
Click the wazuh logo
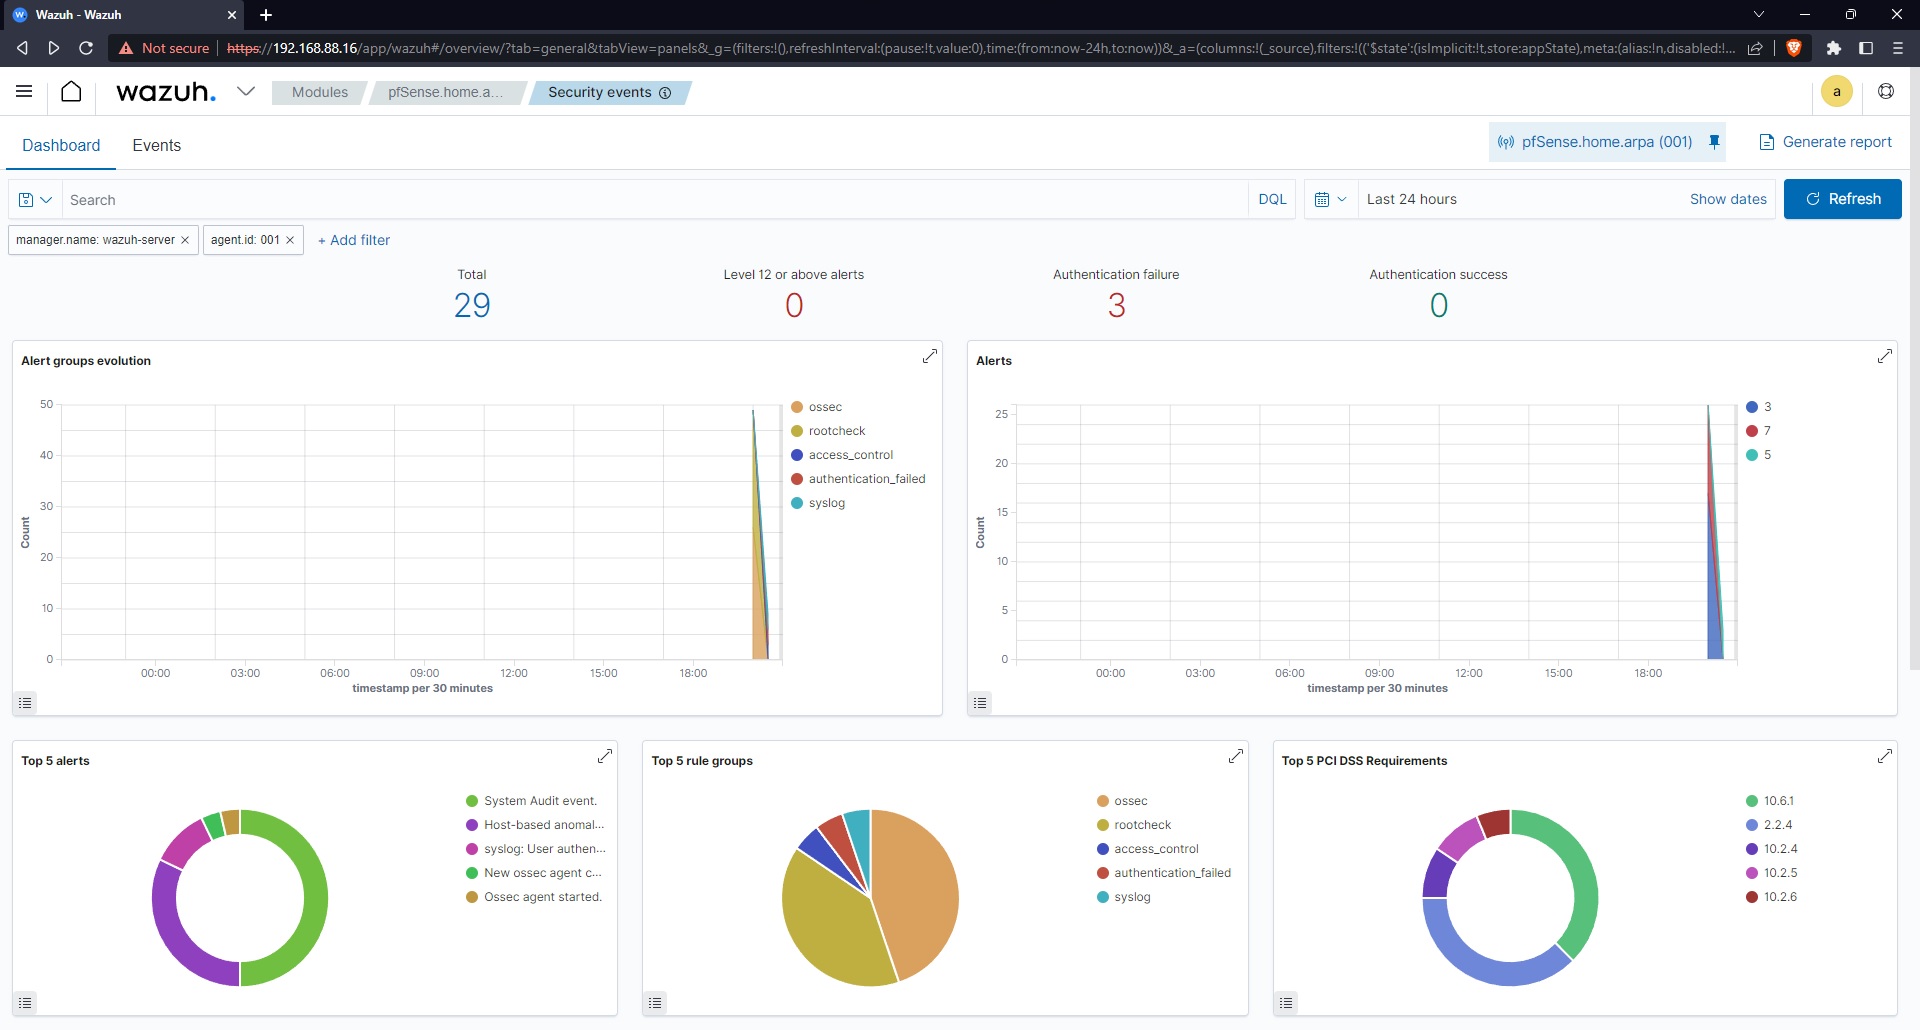[166, 92]
